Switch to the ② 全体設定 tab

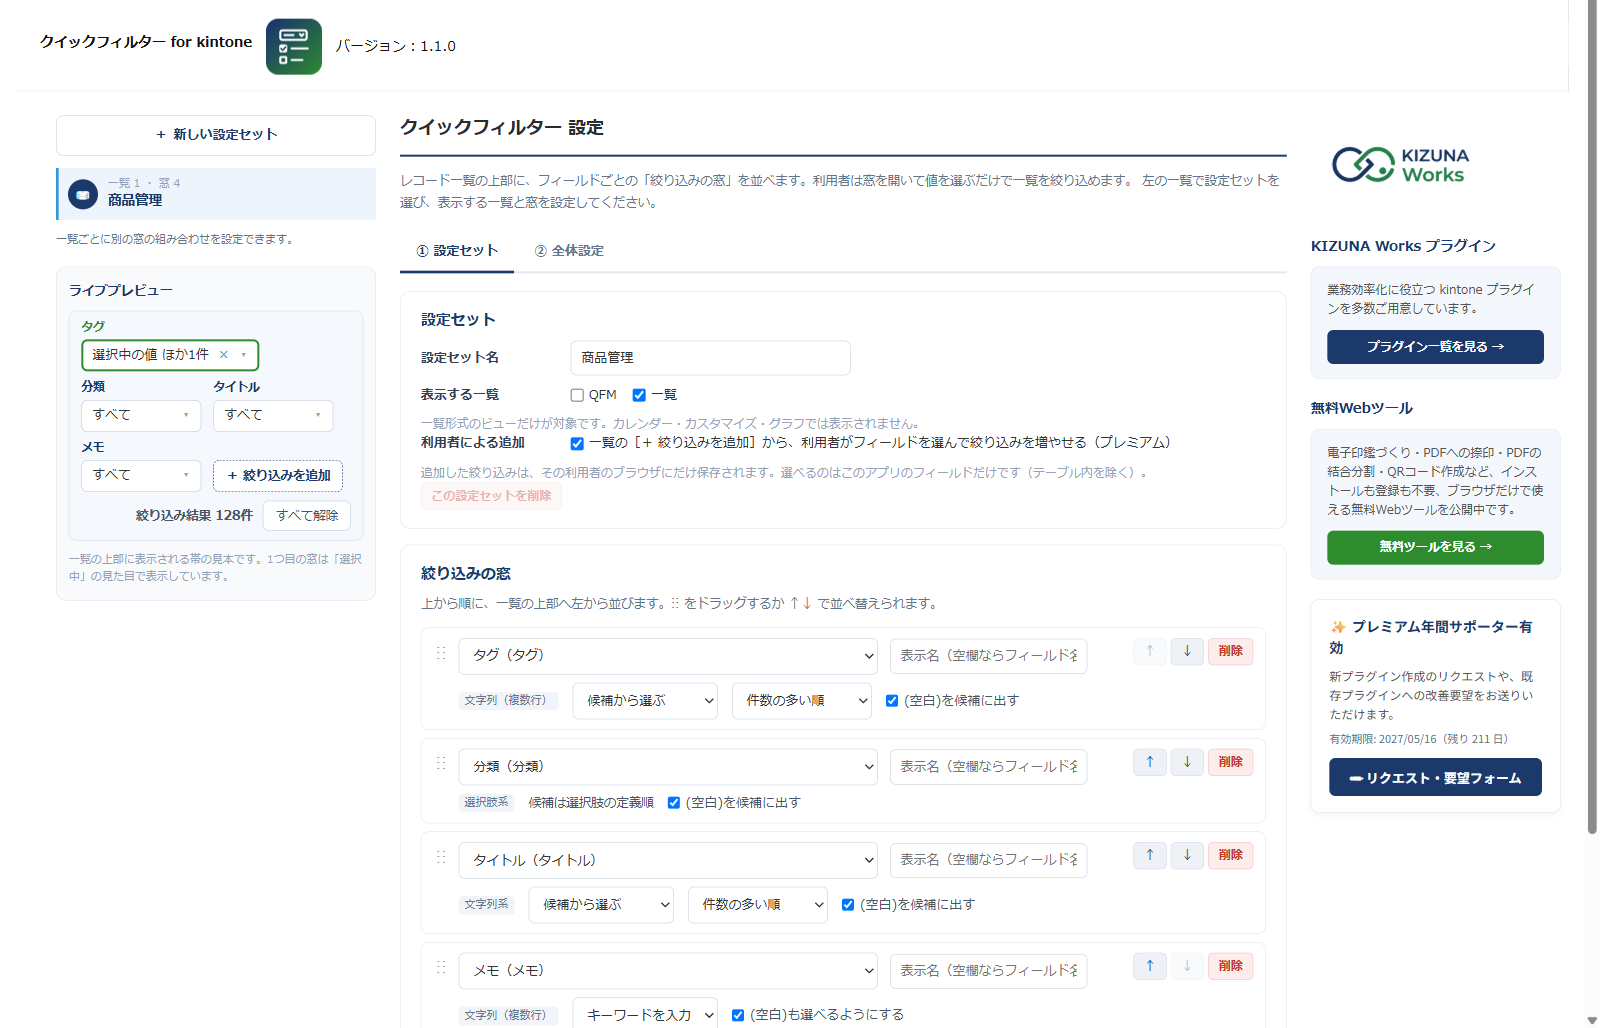[x=569, y=251]
